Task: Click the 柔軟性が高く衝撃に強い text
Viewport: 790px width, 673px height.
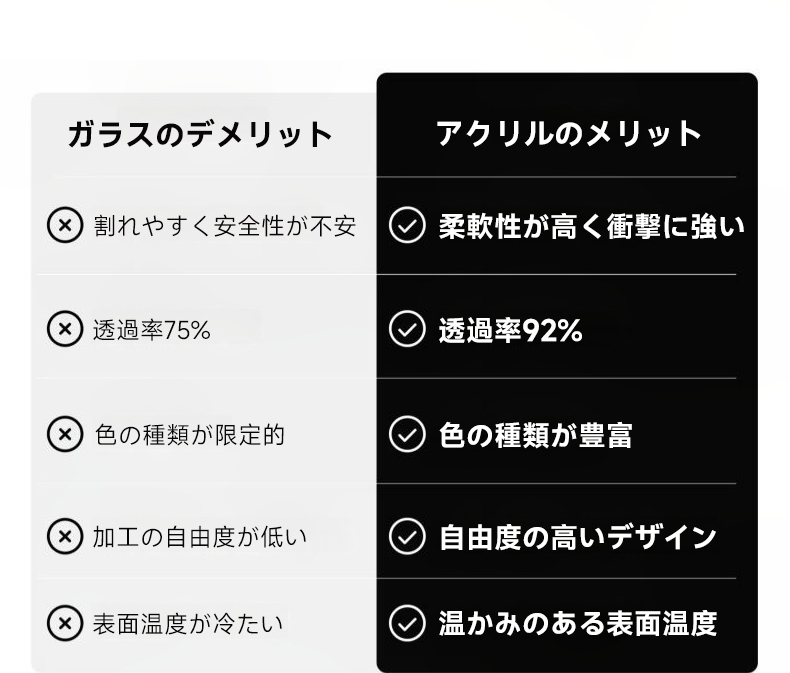Action: click(x=592, y=226)
